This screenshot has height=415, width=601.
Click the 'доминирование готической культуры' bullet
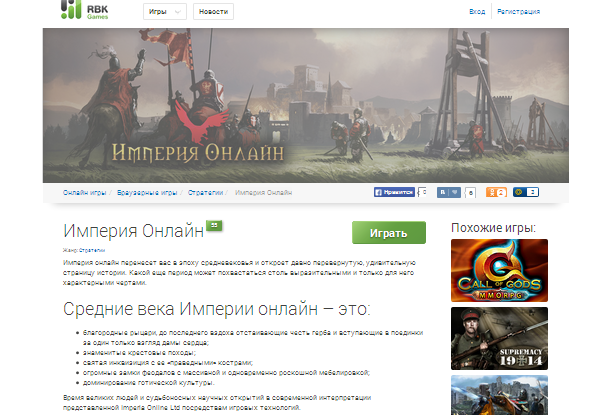[149, 382]
